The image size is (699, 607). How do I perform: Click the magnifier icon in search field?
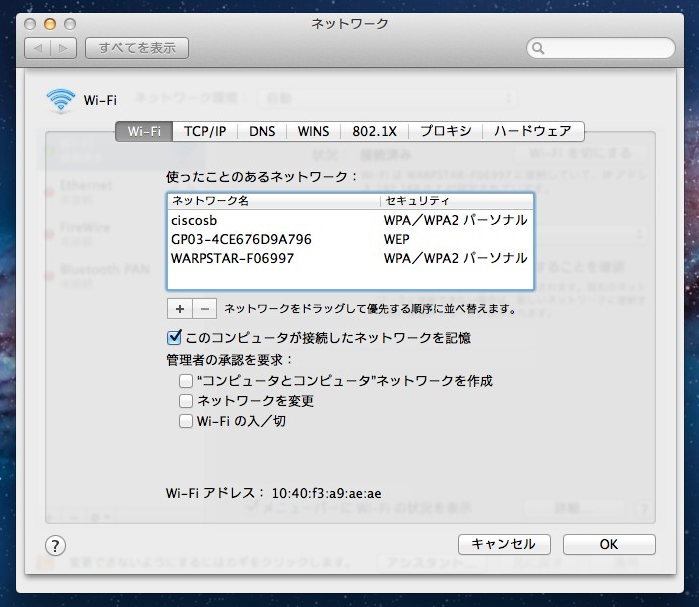(539, 48)
